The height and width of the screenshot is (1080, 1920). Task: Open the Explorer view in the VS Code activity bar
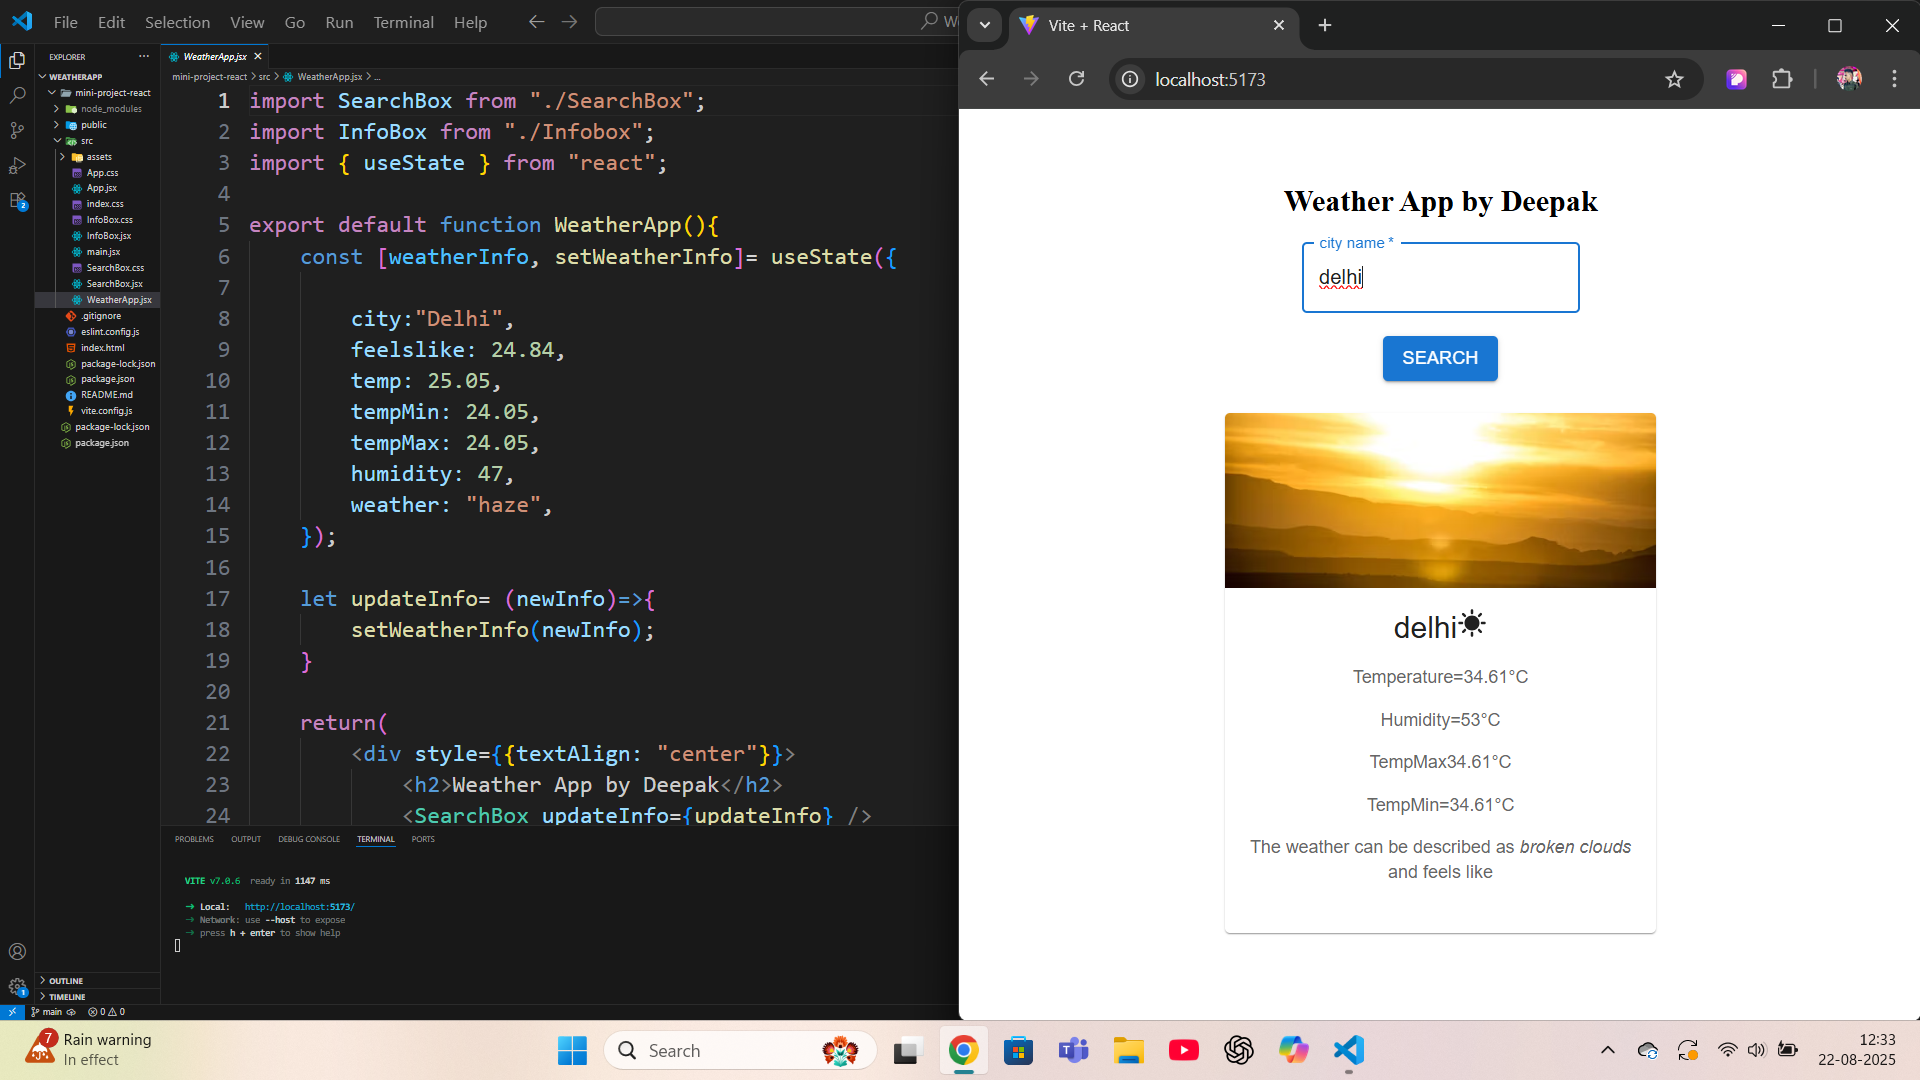point(17,61)
